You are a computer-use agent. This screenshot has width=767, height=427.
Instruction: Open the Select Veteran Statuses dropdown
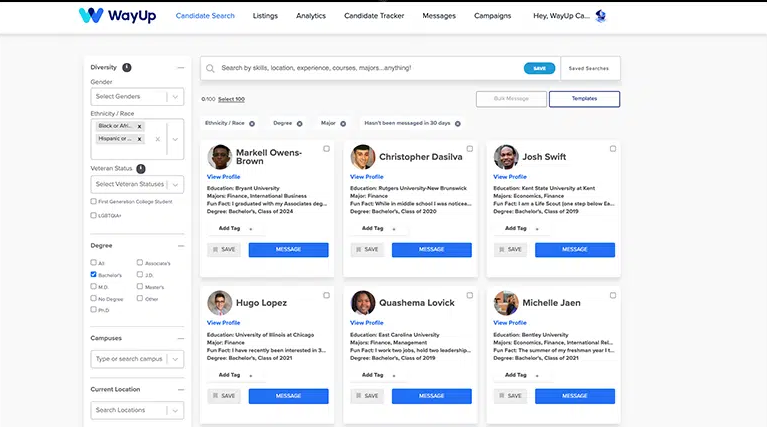(x=137, y=184)
